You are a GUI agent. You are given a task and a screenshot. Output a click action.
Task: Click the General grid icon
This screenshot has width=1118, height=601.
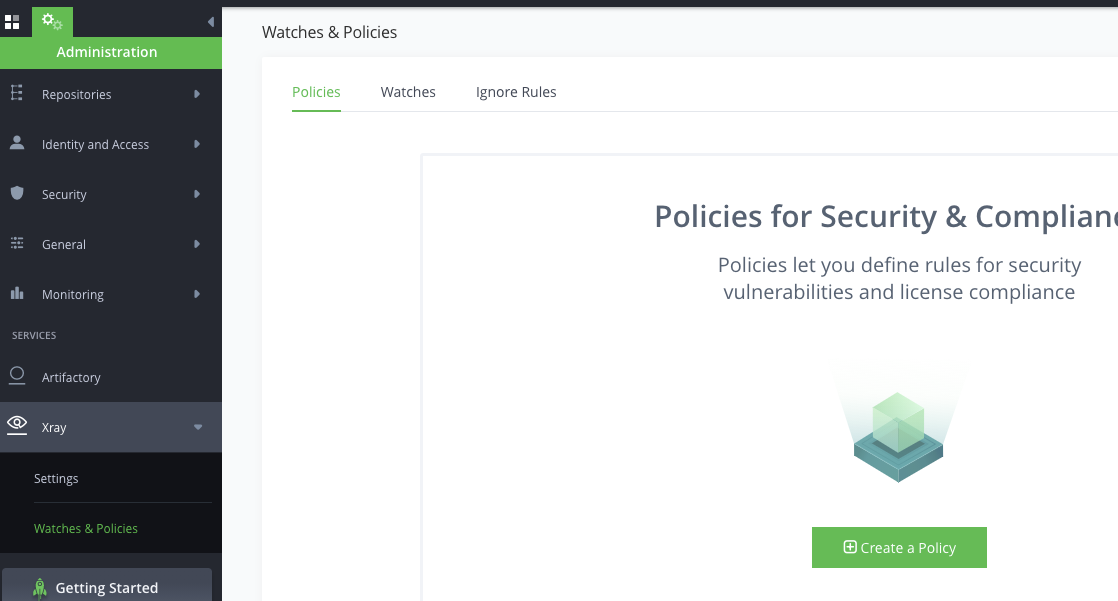click(x=16, y=243)
